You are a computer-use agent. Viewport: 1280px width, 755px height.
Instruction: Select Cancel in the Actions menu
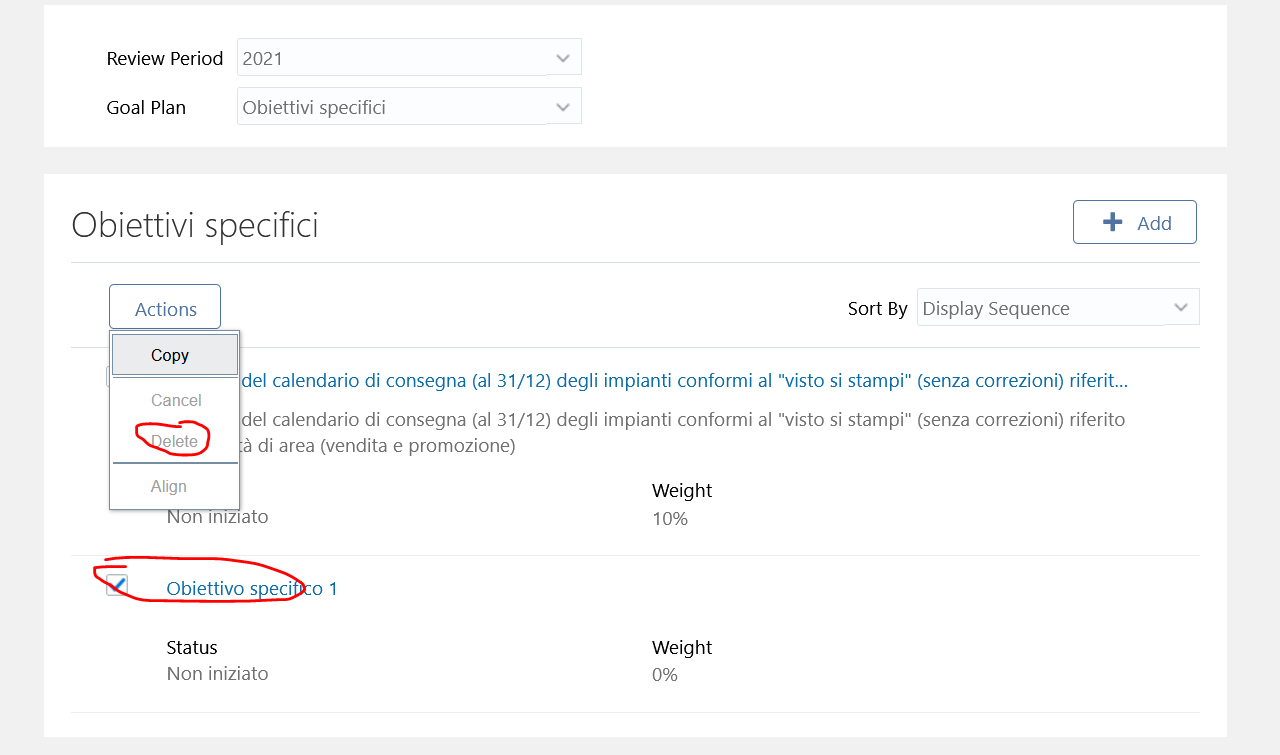coord(175,400)
